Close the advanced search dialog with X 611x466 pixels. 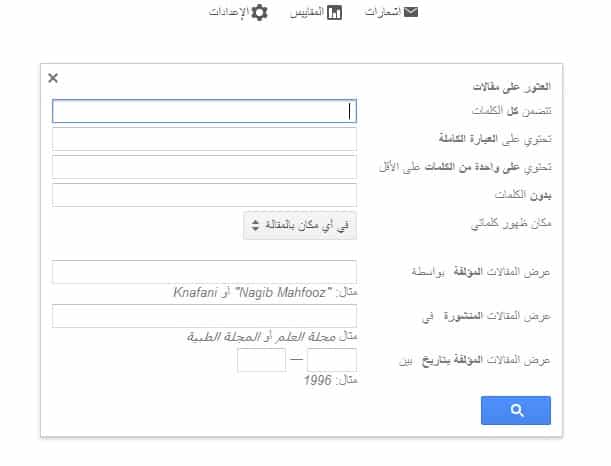tap(53, 78)
